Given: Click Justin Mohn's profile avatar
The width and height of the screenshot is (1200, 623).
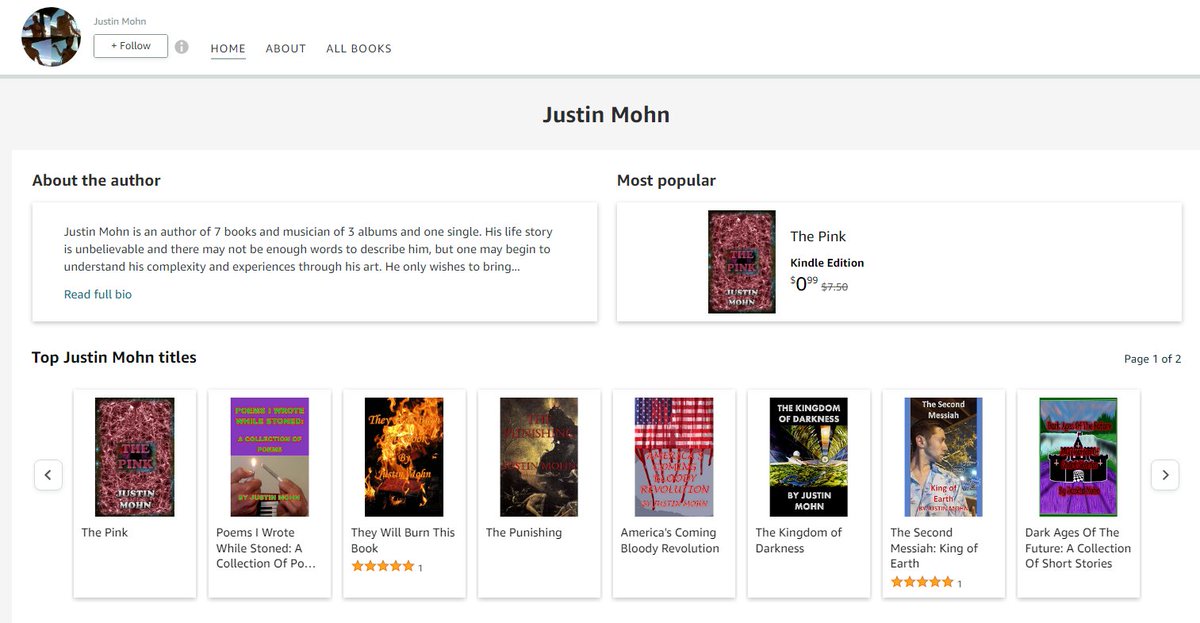Looking at the screenshot, I should point(51,37).
